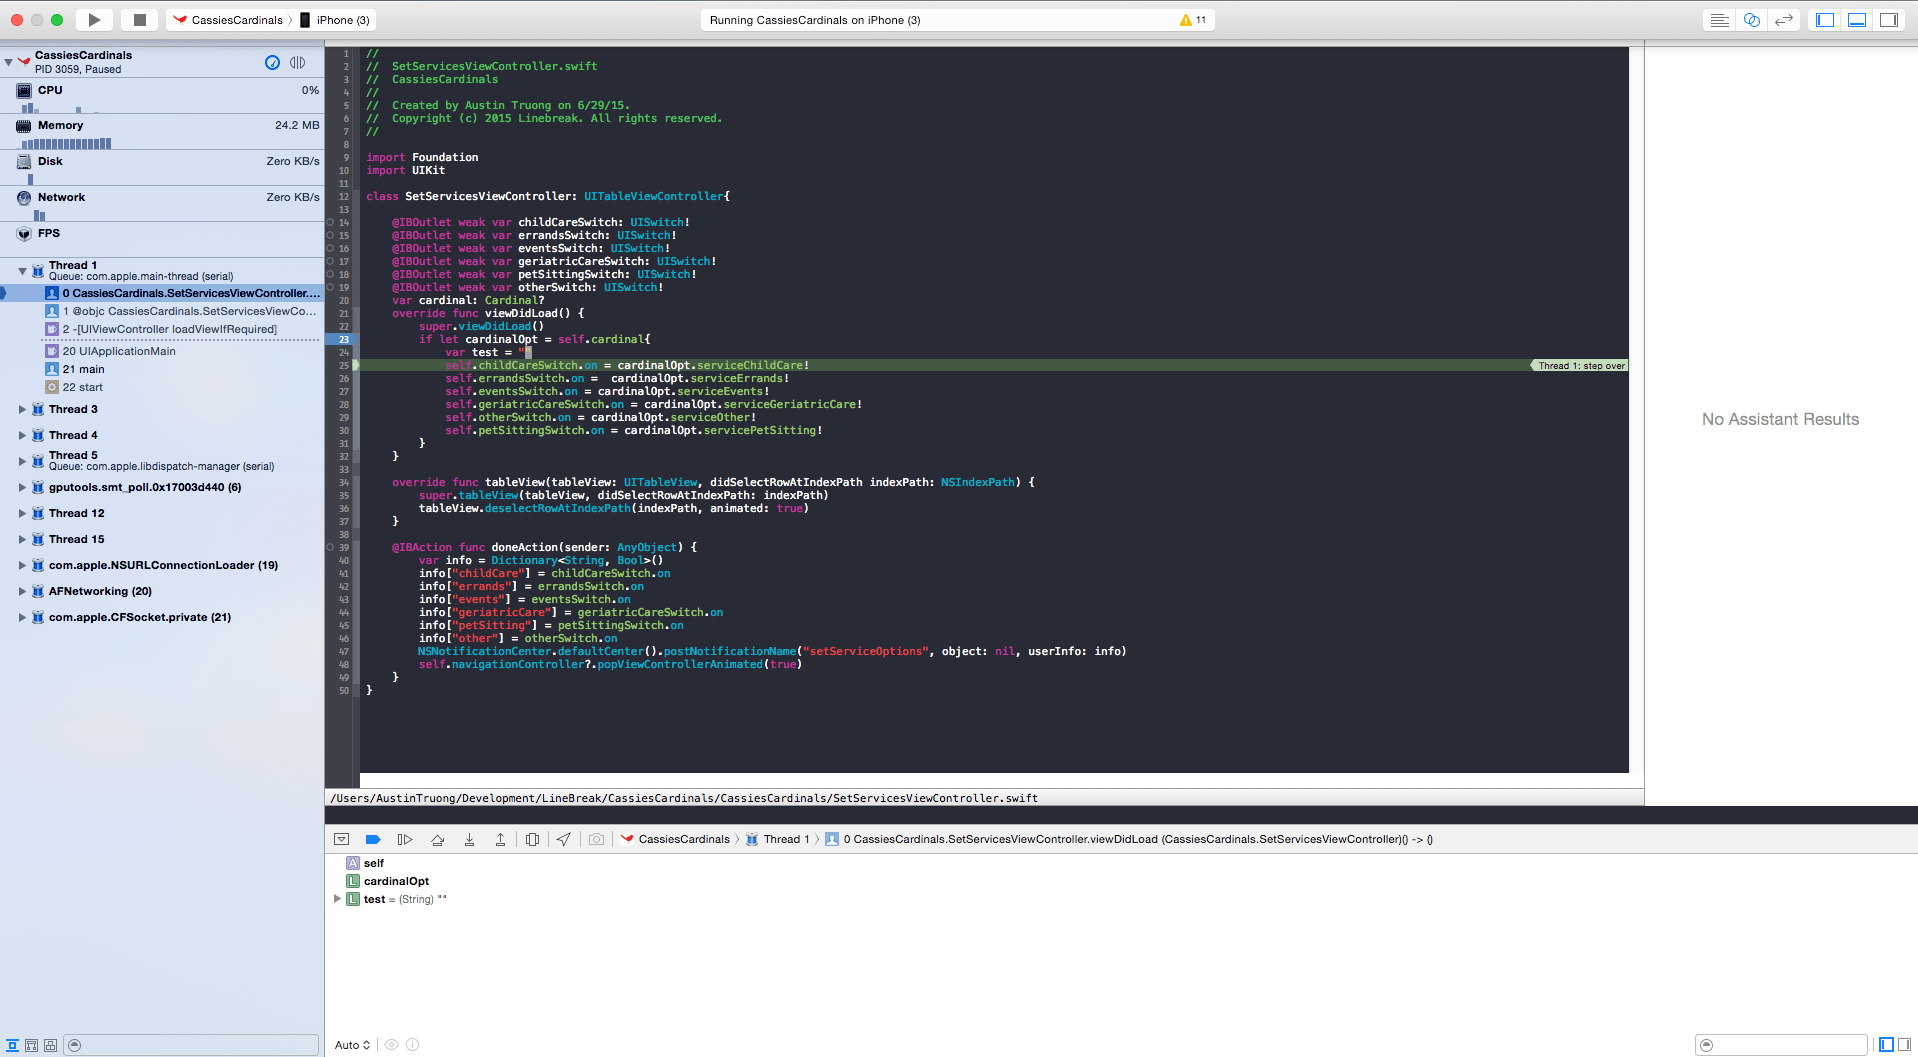Toggle the third debug navigator filter icon
The image size is (1918, 1057).
pos(50,1045)
